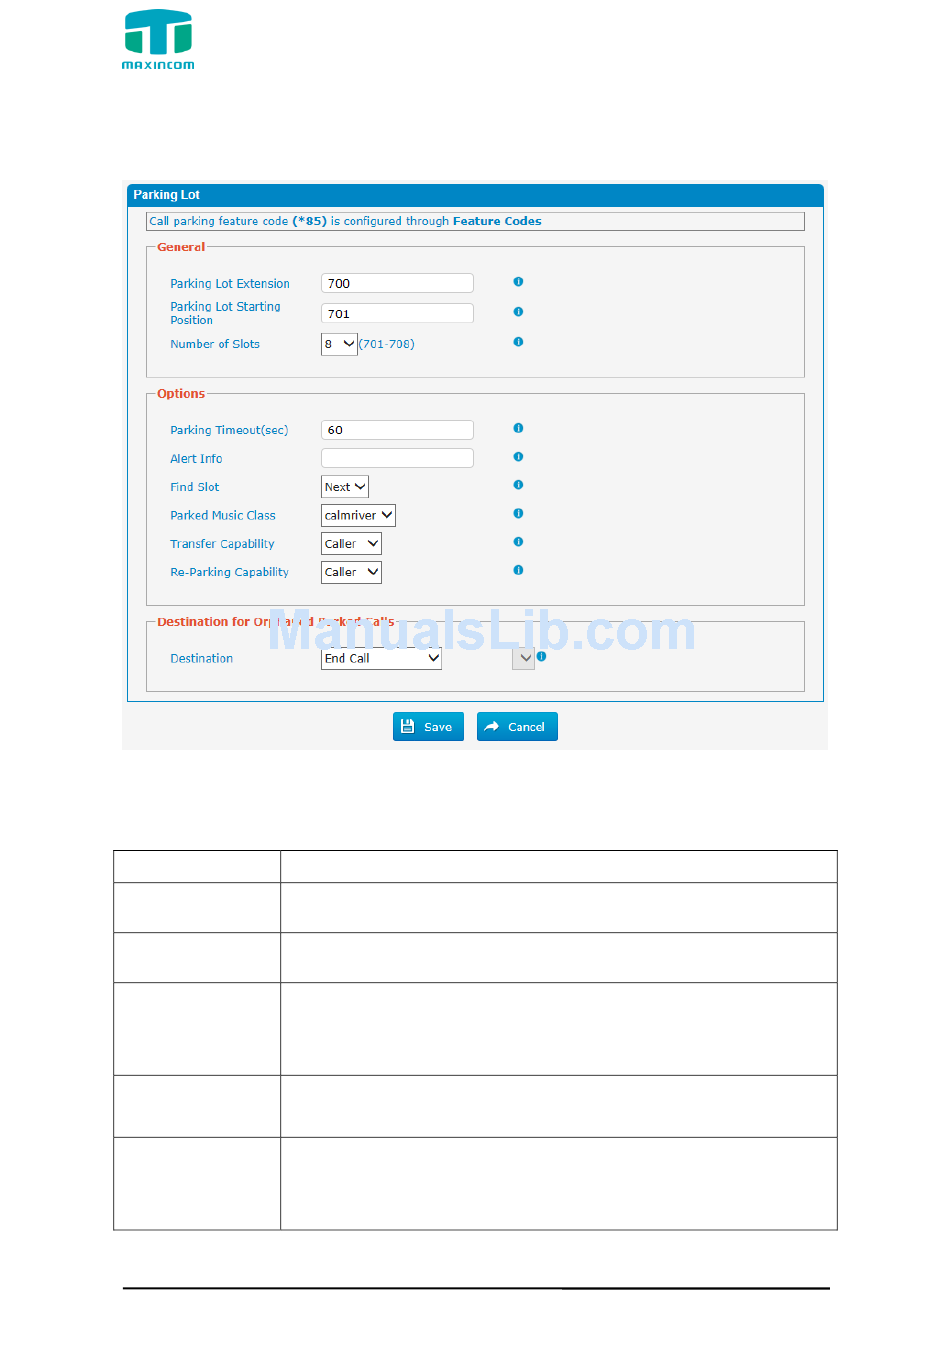Click the Save button
The width and height of the screenshot is (950, 1369).
point(428,727)
